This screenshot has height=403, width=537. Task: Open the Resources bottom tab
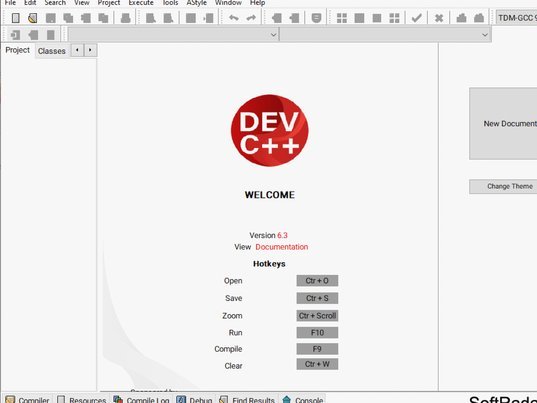click(x=82, y=399)
